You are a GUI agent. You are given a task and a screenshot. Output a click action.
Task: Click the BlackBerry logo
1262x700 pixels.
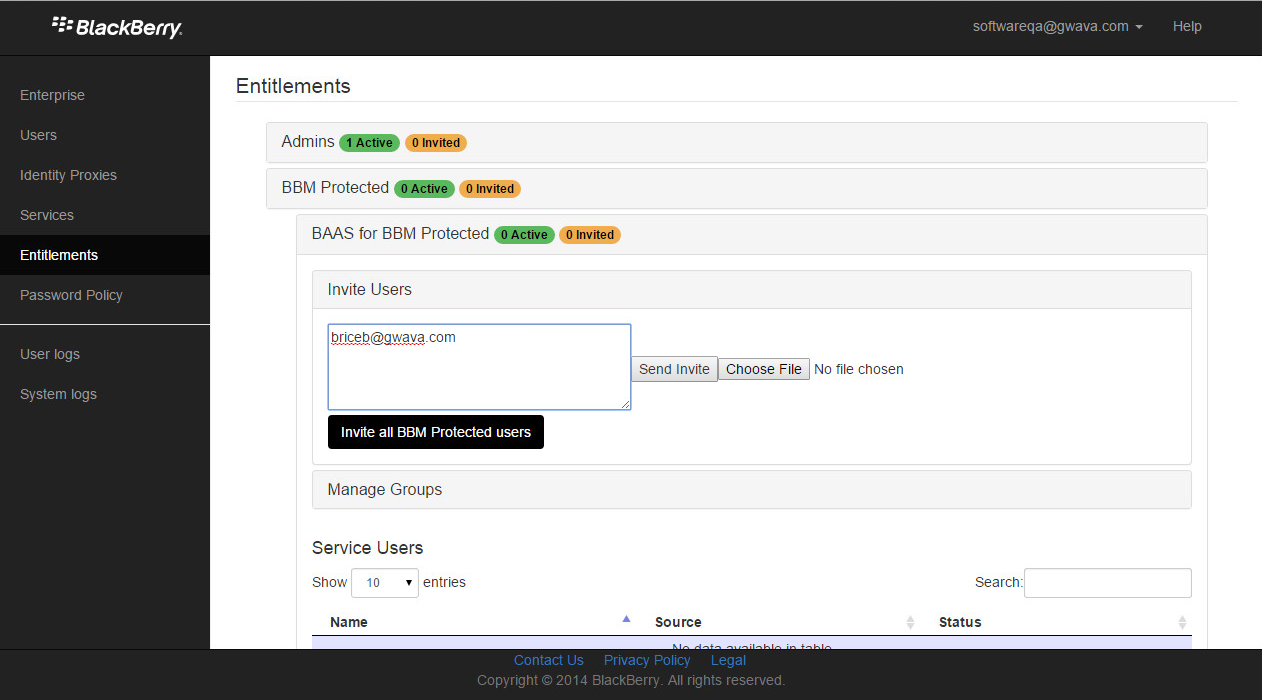click(117, 27)
